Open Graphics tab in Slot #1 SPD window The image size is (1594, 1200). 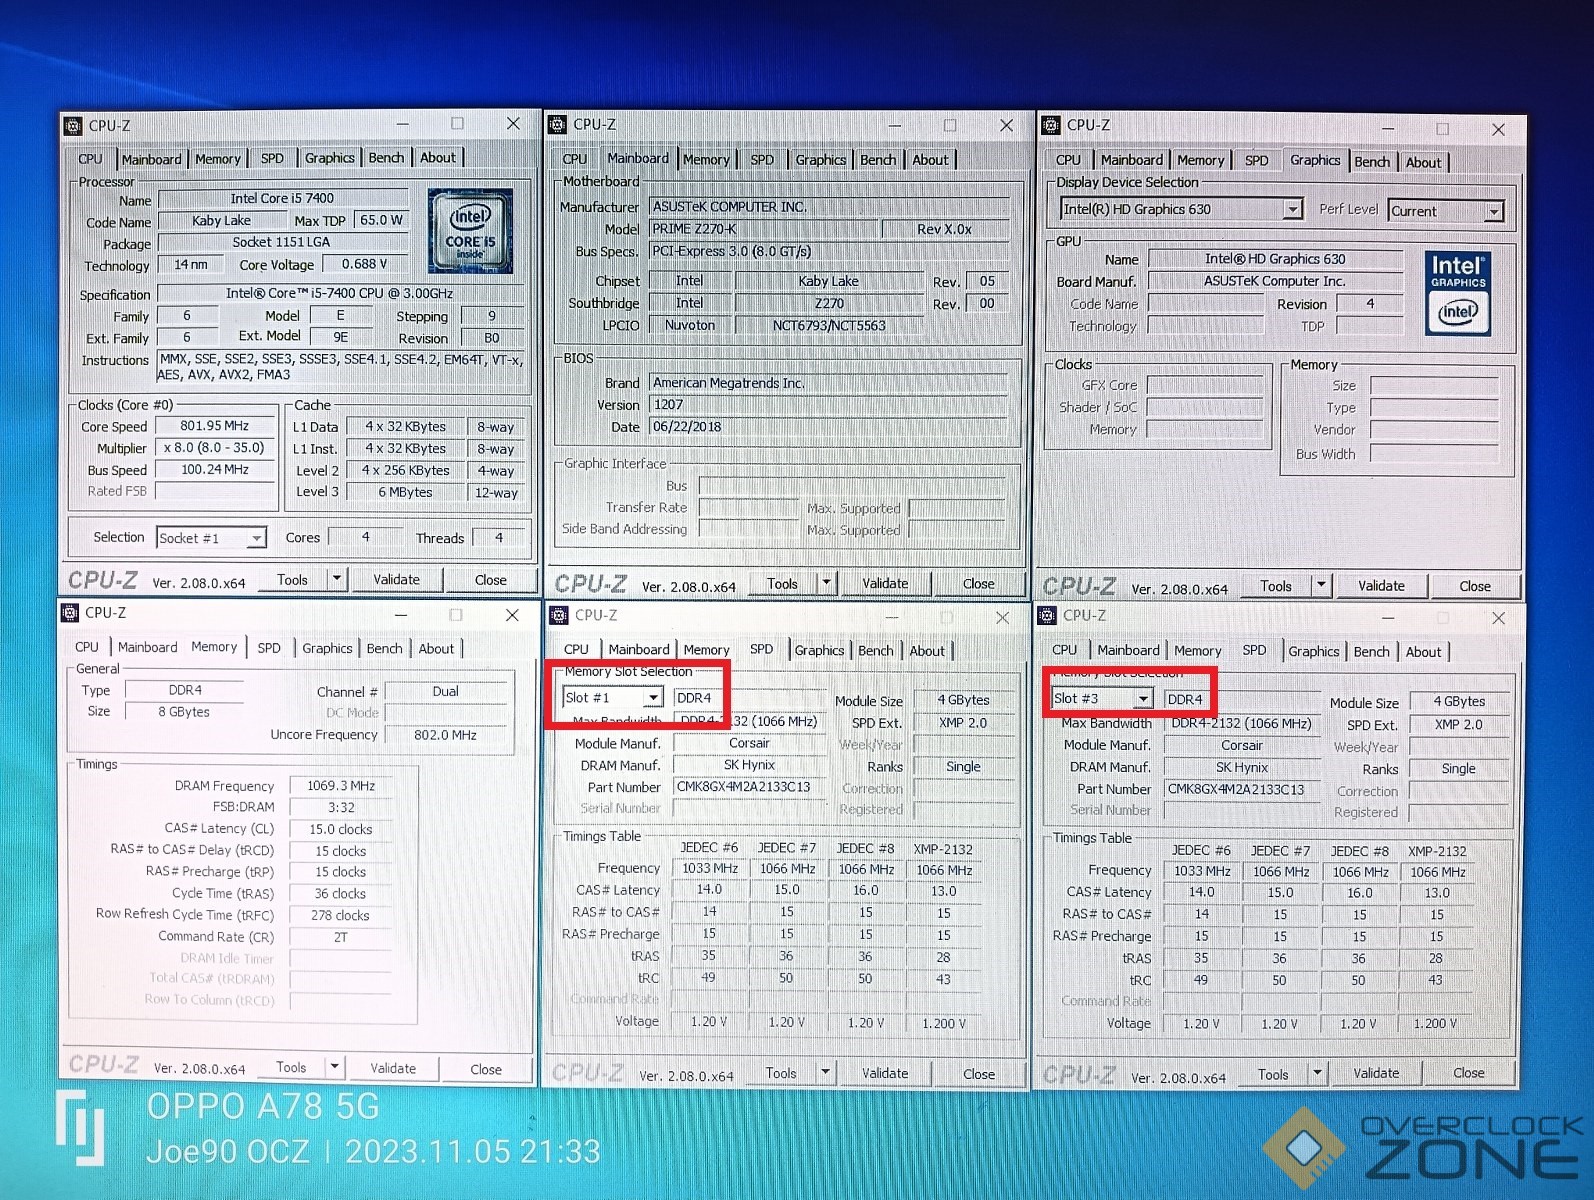(x=819, y=651)
